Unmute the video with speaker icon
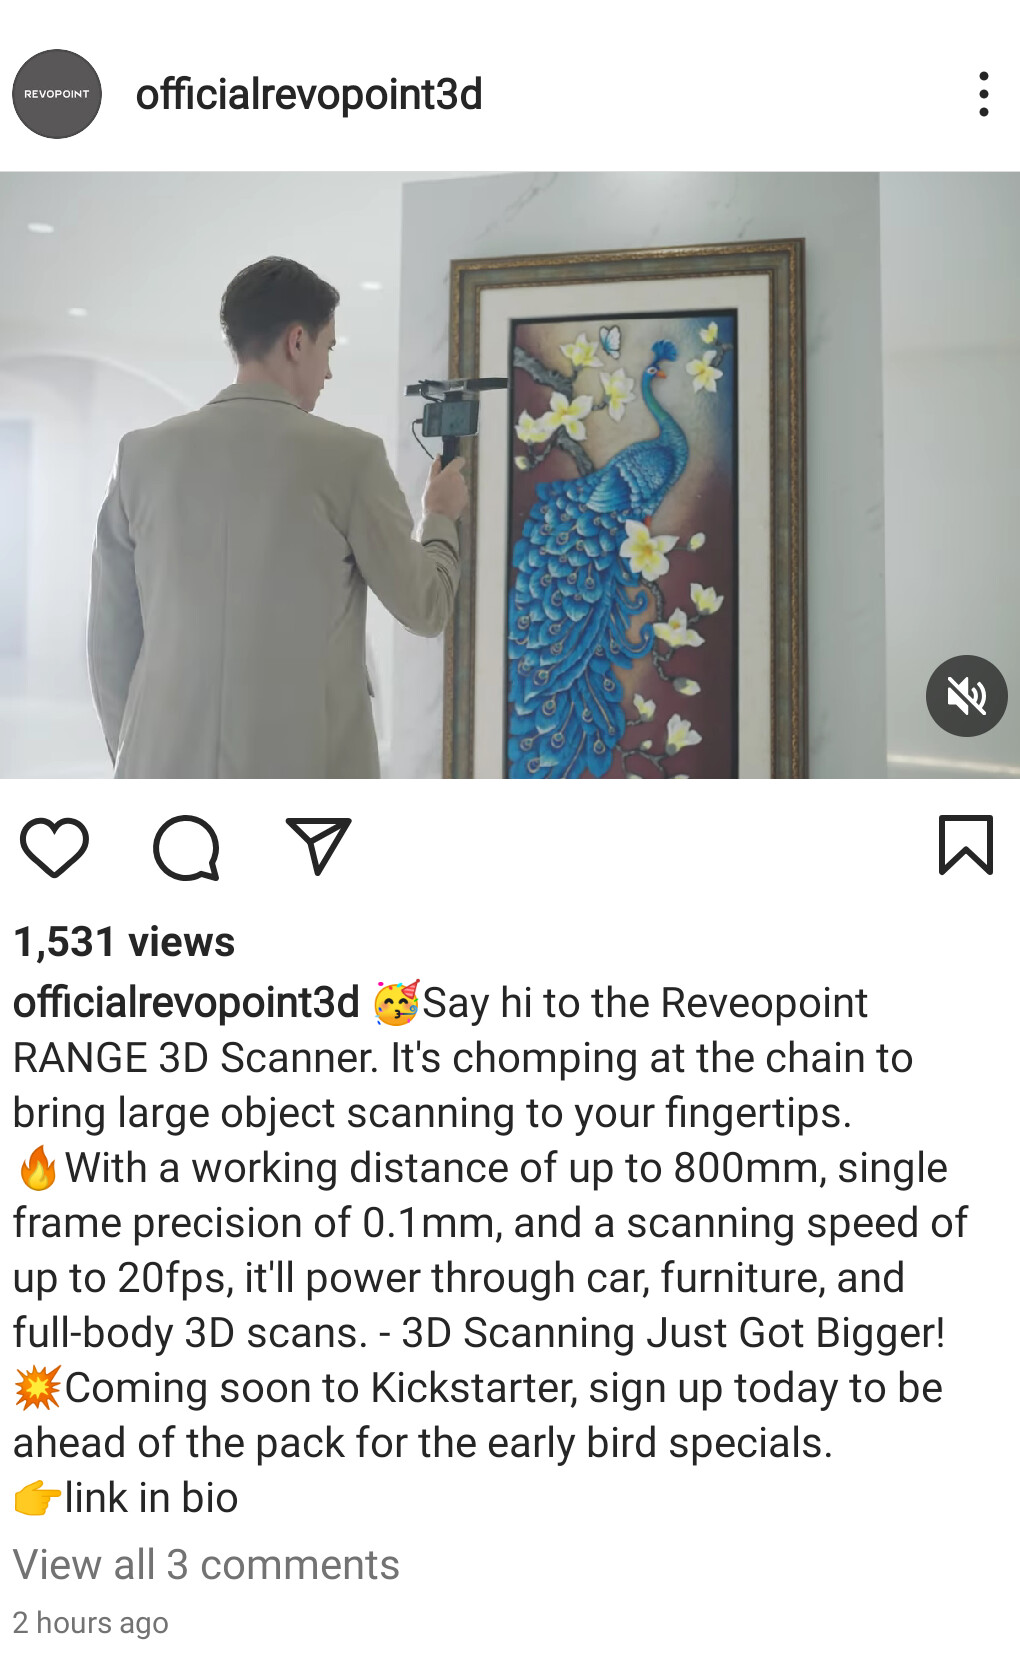The width and height of the screenshot is (1020, 1673). tap(966, 696)
